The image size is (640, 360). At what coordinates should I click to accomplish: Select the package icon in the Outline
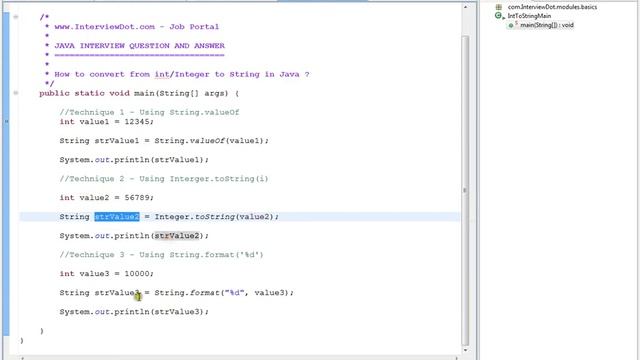point(498,7)
